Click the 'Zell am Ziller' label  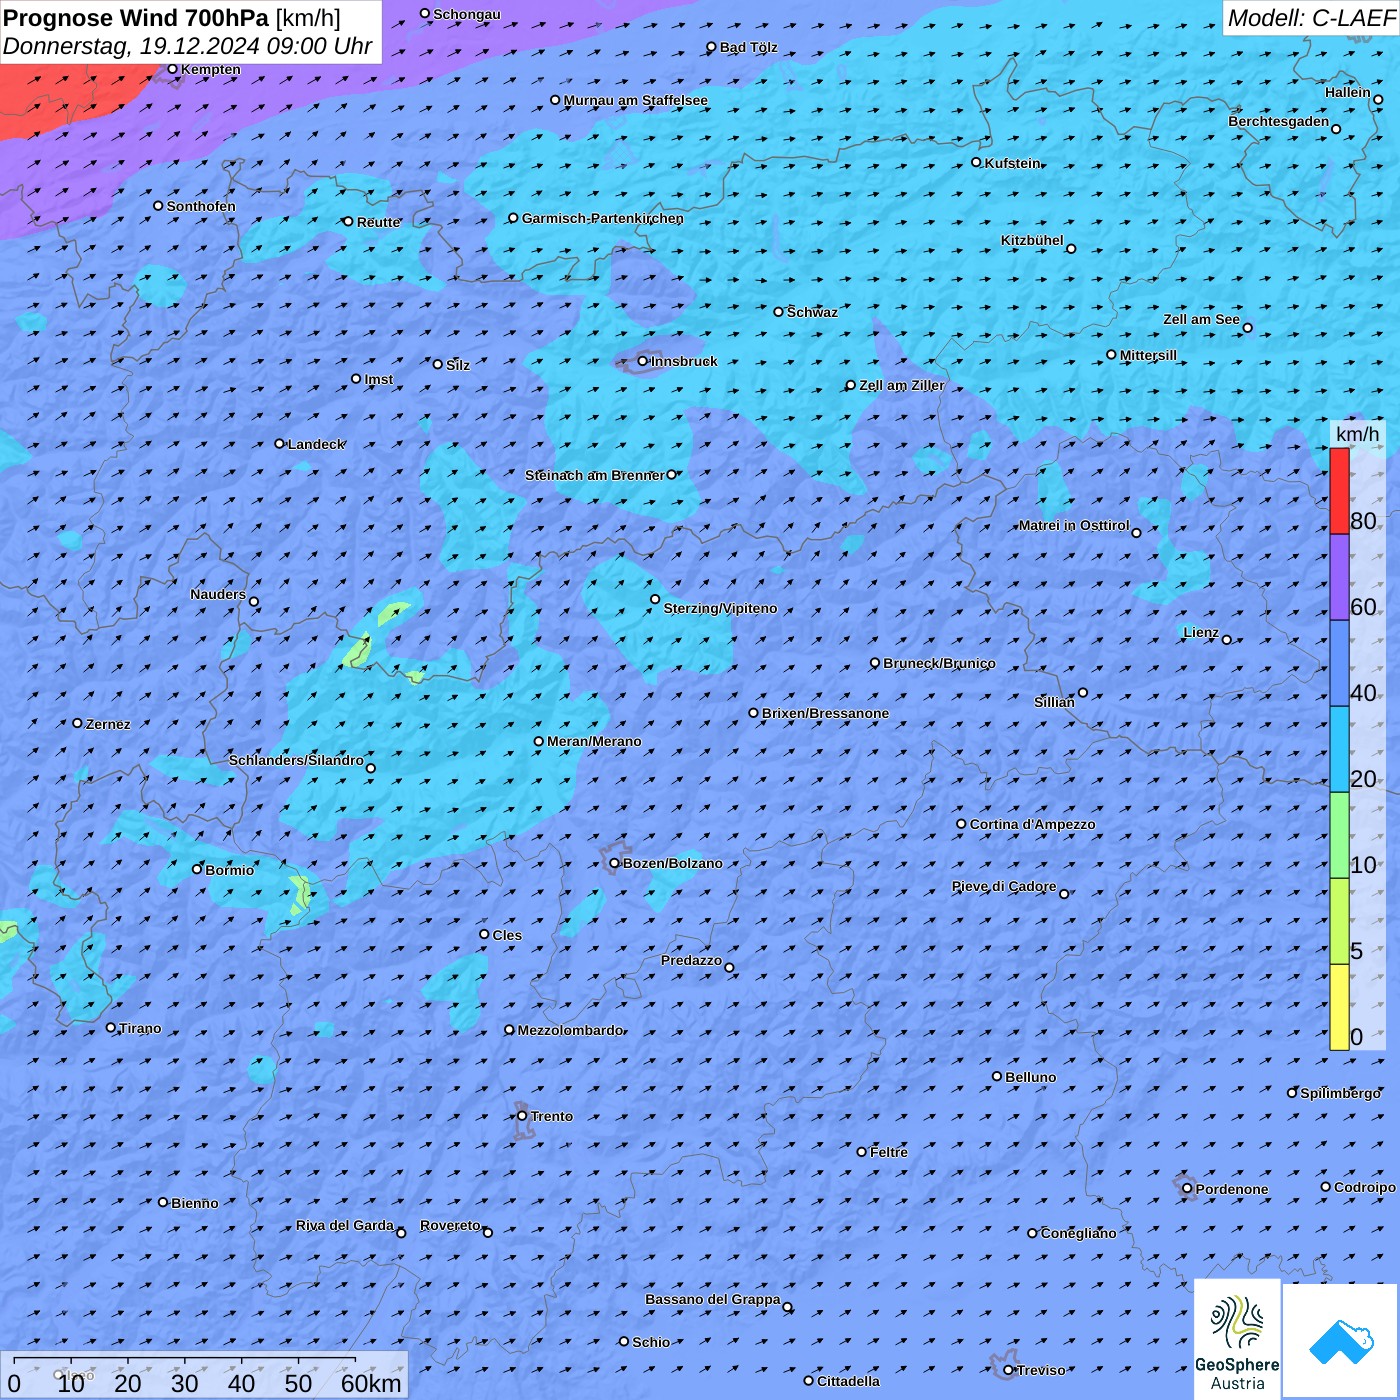(902, 385)
